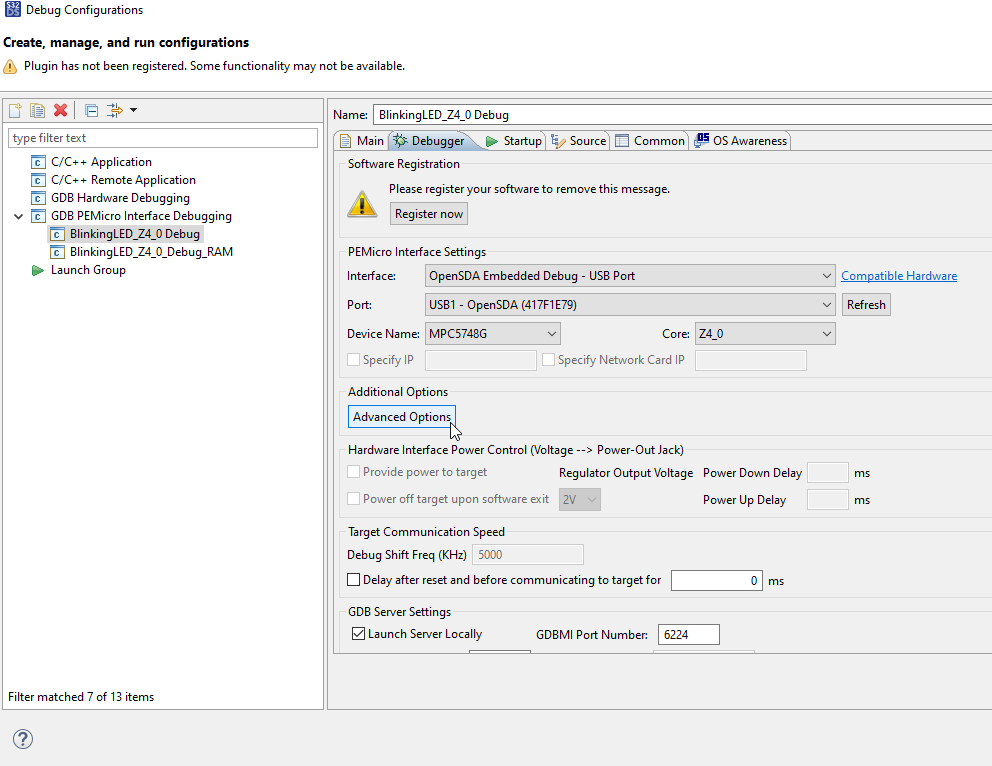
Task: Switch to the Startup tab
Action: (520, 140)
